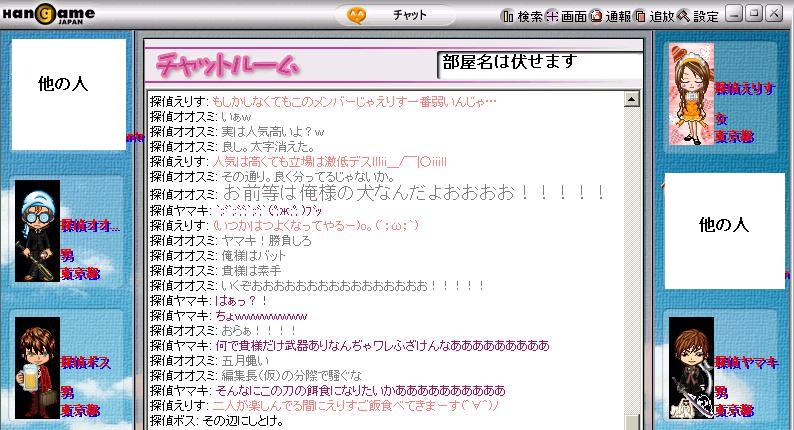
Task: Click the orange chat emblem icon
Action: click(x=356, y=15)
